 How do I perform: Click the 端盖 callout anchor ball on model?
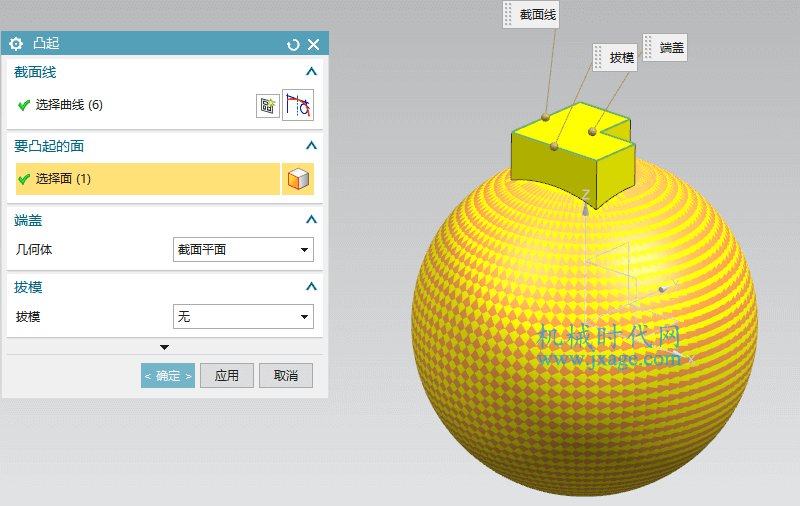592,132
